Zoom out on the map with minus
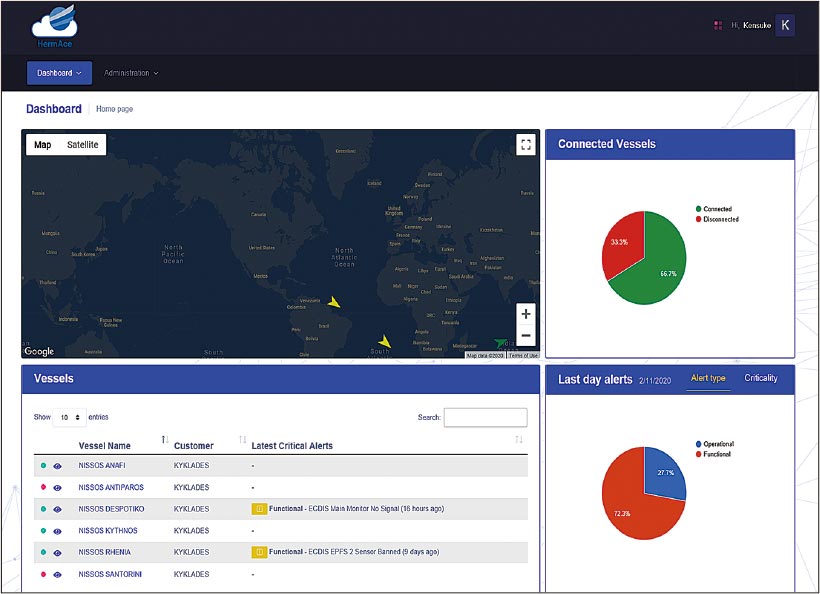 click(x=526, y=336)
